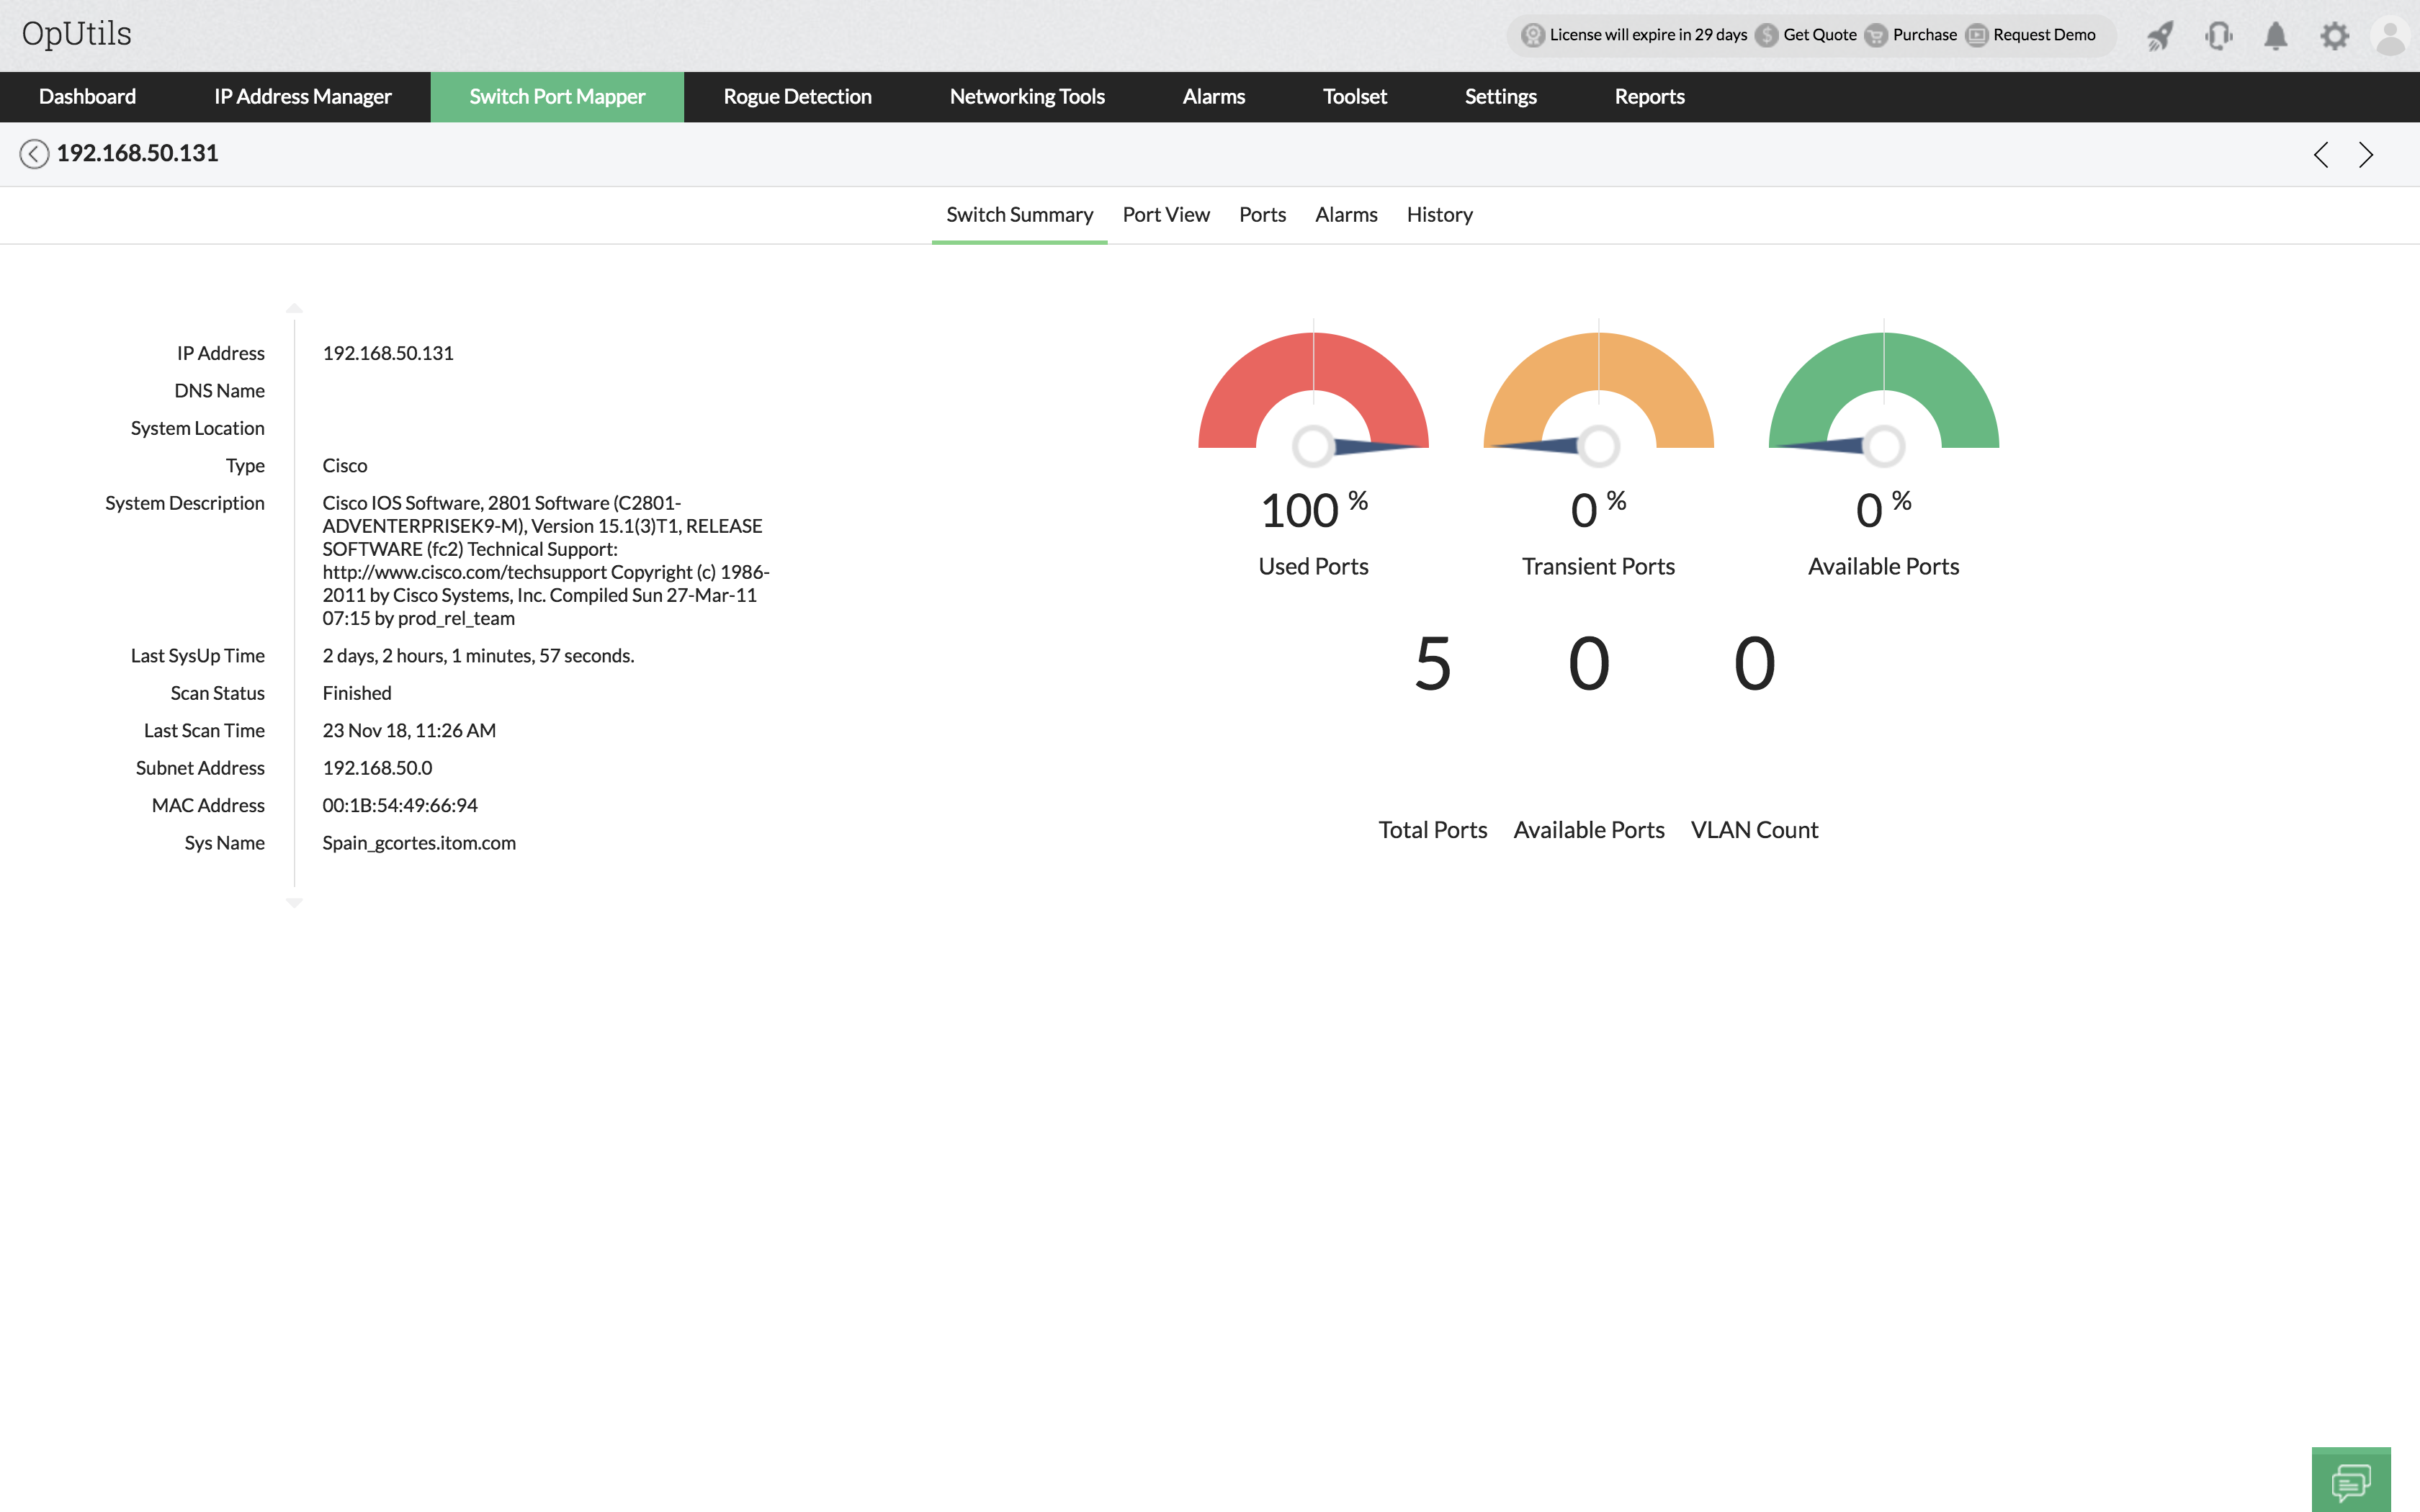
Task: Go to the next switch arrow
Action: (2365, 155)
